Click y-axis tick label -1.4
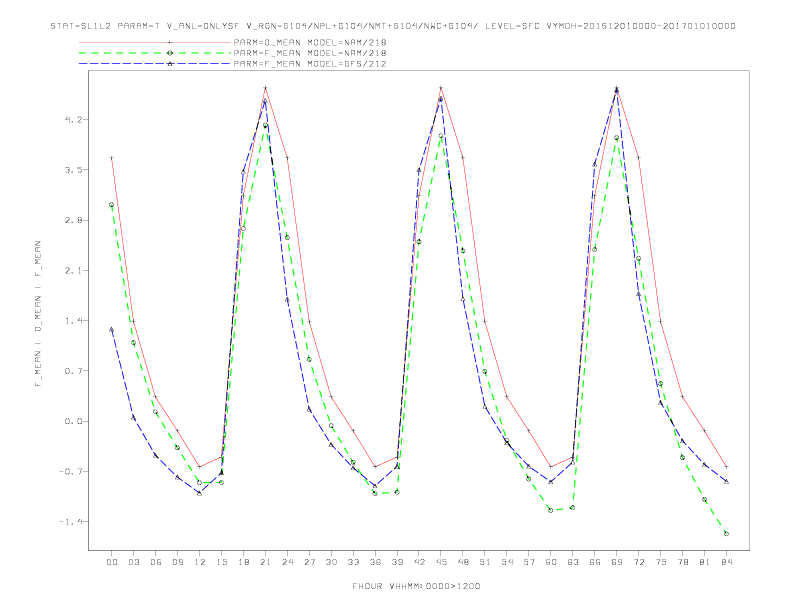The image size is (792, 612). [x=70, y=522]
